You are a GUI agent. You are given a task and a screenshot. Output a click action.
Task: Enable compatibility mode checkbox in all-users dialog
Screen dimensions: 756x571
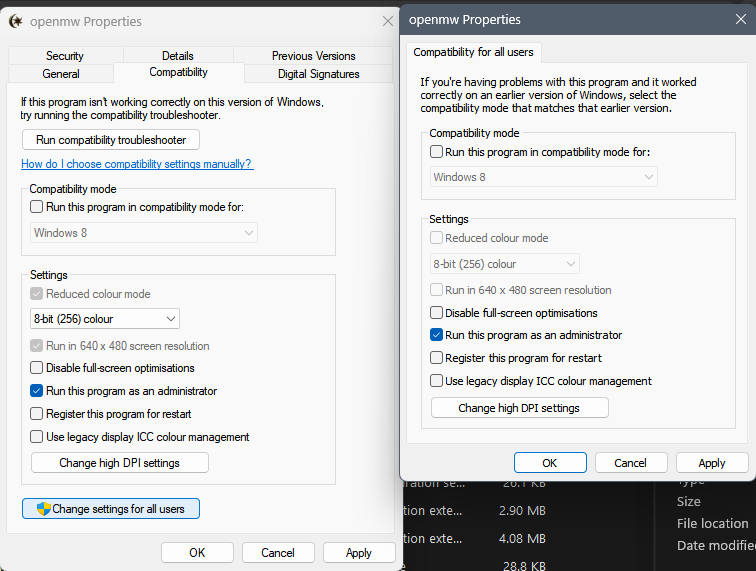[436, 152]
